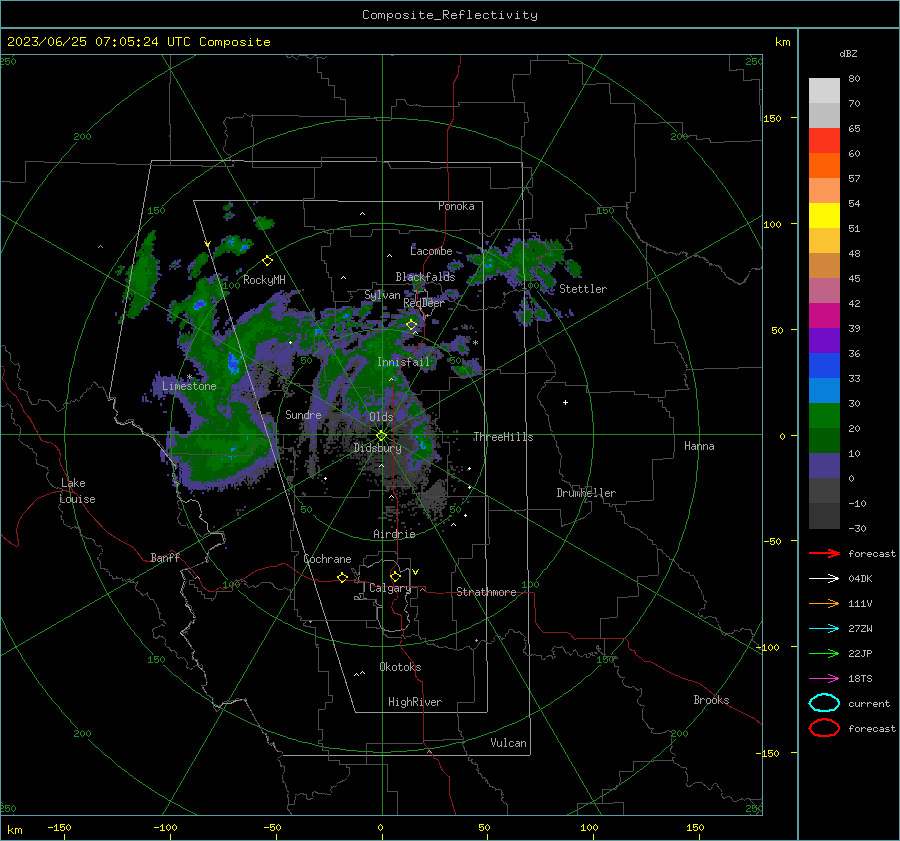Image resolution: width=900 pixels, height=841 pixels.
Task: Click the Stettler city label
Action: click(583, 289)
